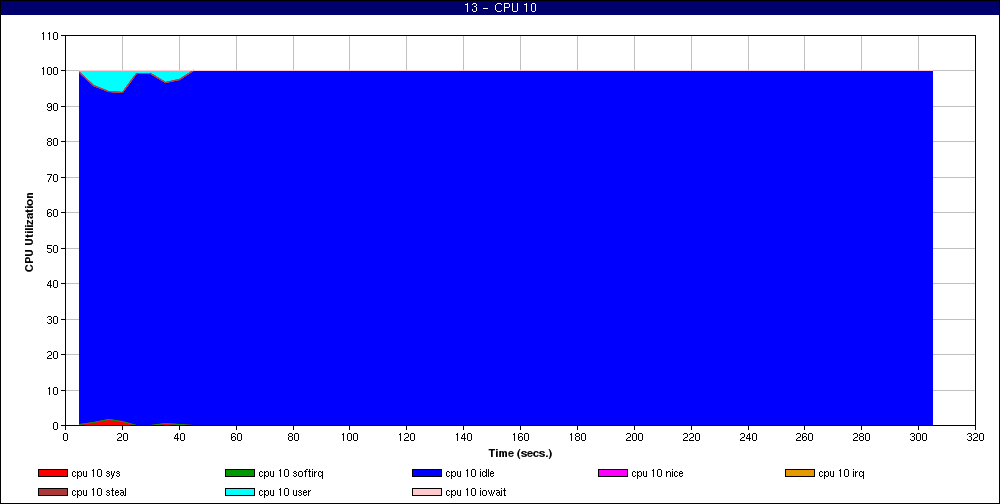Click the "Time (secs.)" x-axis label
Viewport: 1000px width, 504px height.
click(520, 453)
